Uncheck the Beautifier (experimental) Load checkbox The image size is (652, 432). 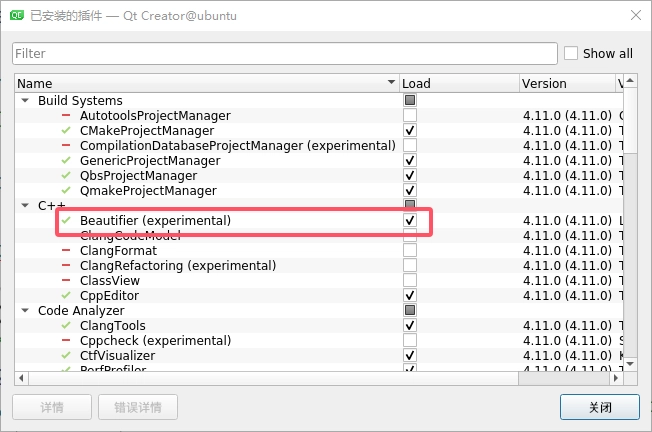coord(410,220)
